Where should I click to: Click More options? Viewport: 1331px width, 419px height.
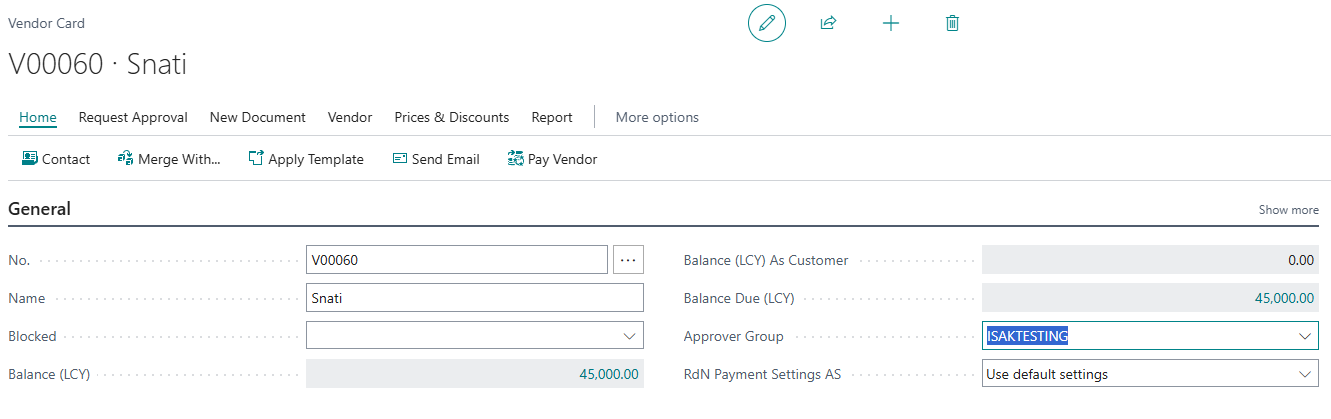(657, 117)
